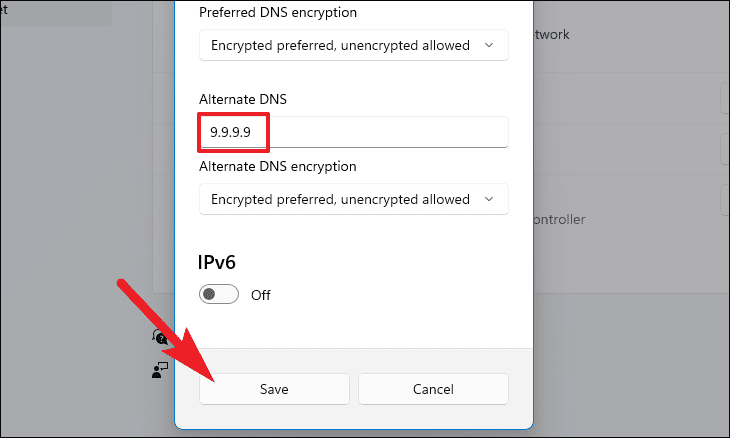Click the Alternate DNS label

click(243, 99)
